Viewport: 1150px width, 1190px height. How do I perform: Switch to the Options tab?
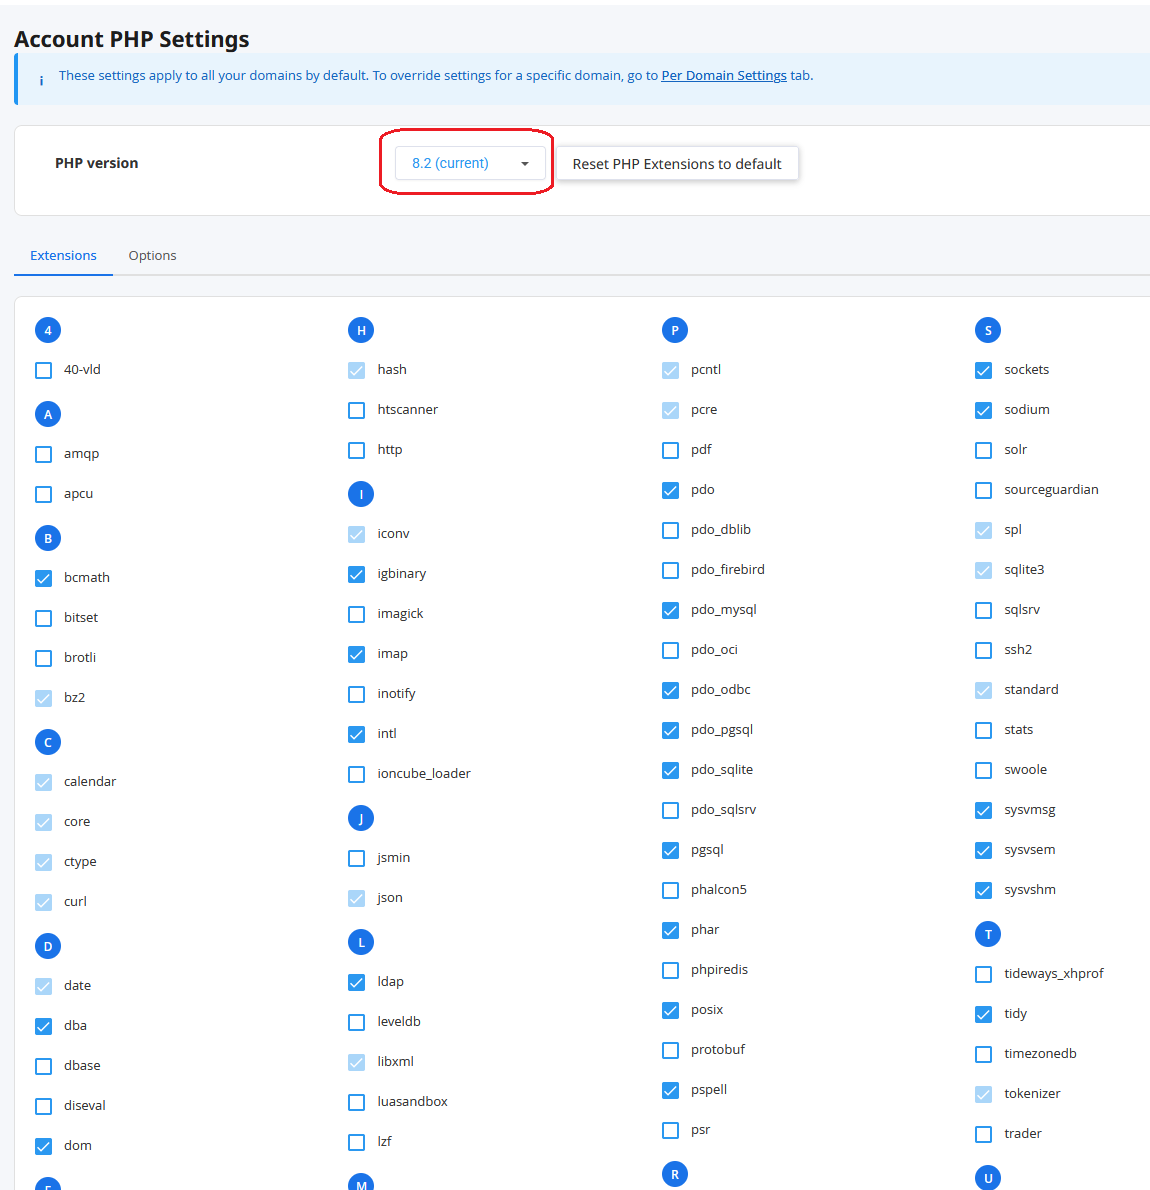(152, 256)
